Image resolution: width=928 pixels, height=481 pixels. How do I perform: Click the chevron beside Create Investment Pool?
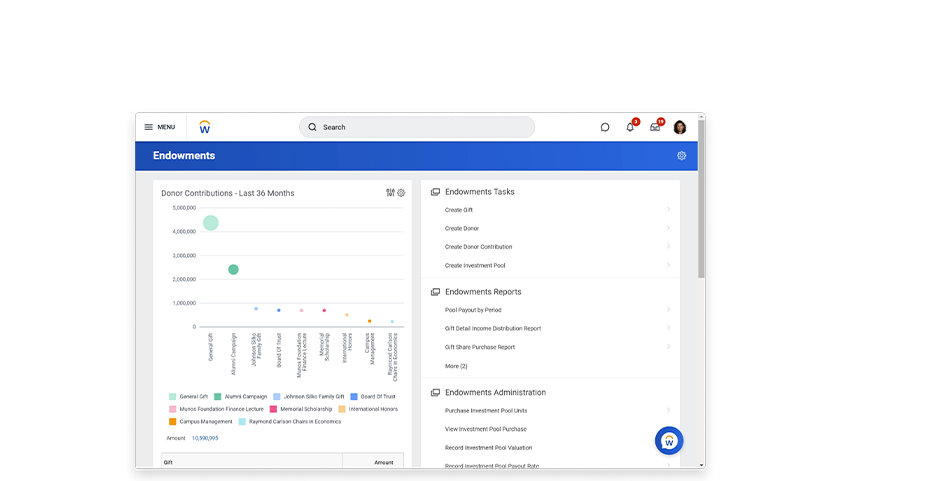point(668,265)
